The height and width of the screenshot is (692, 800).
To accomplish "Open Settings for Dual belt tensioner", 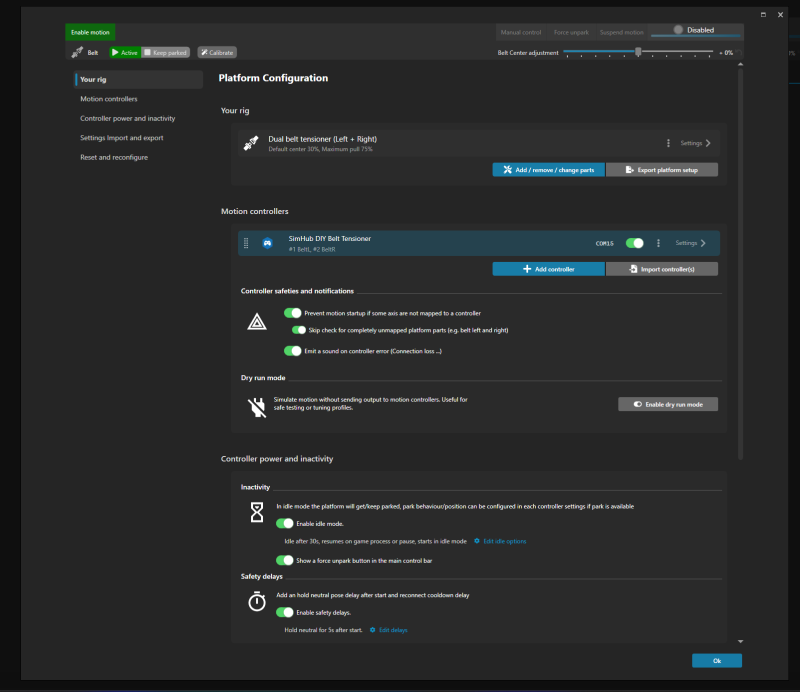I will [695, 143].
